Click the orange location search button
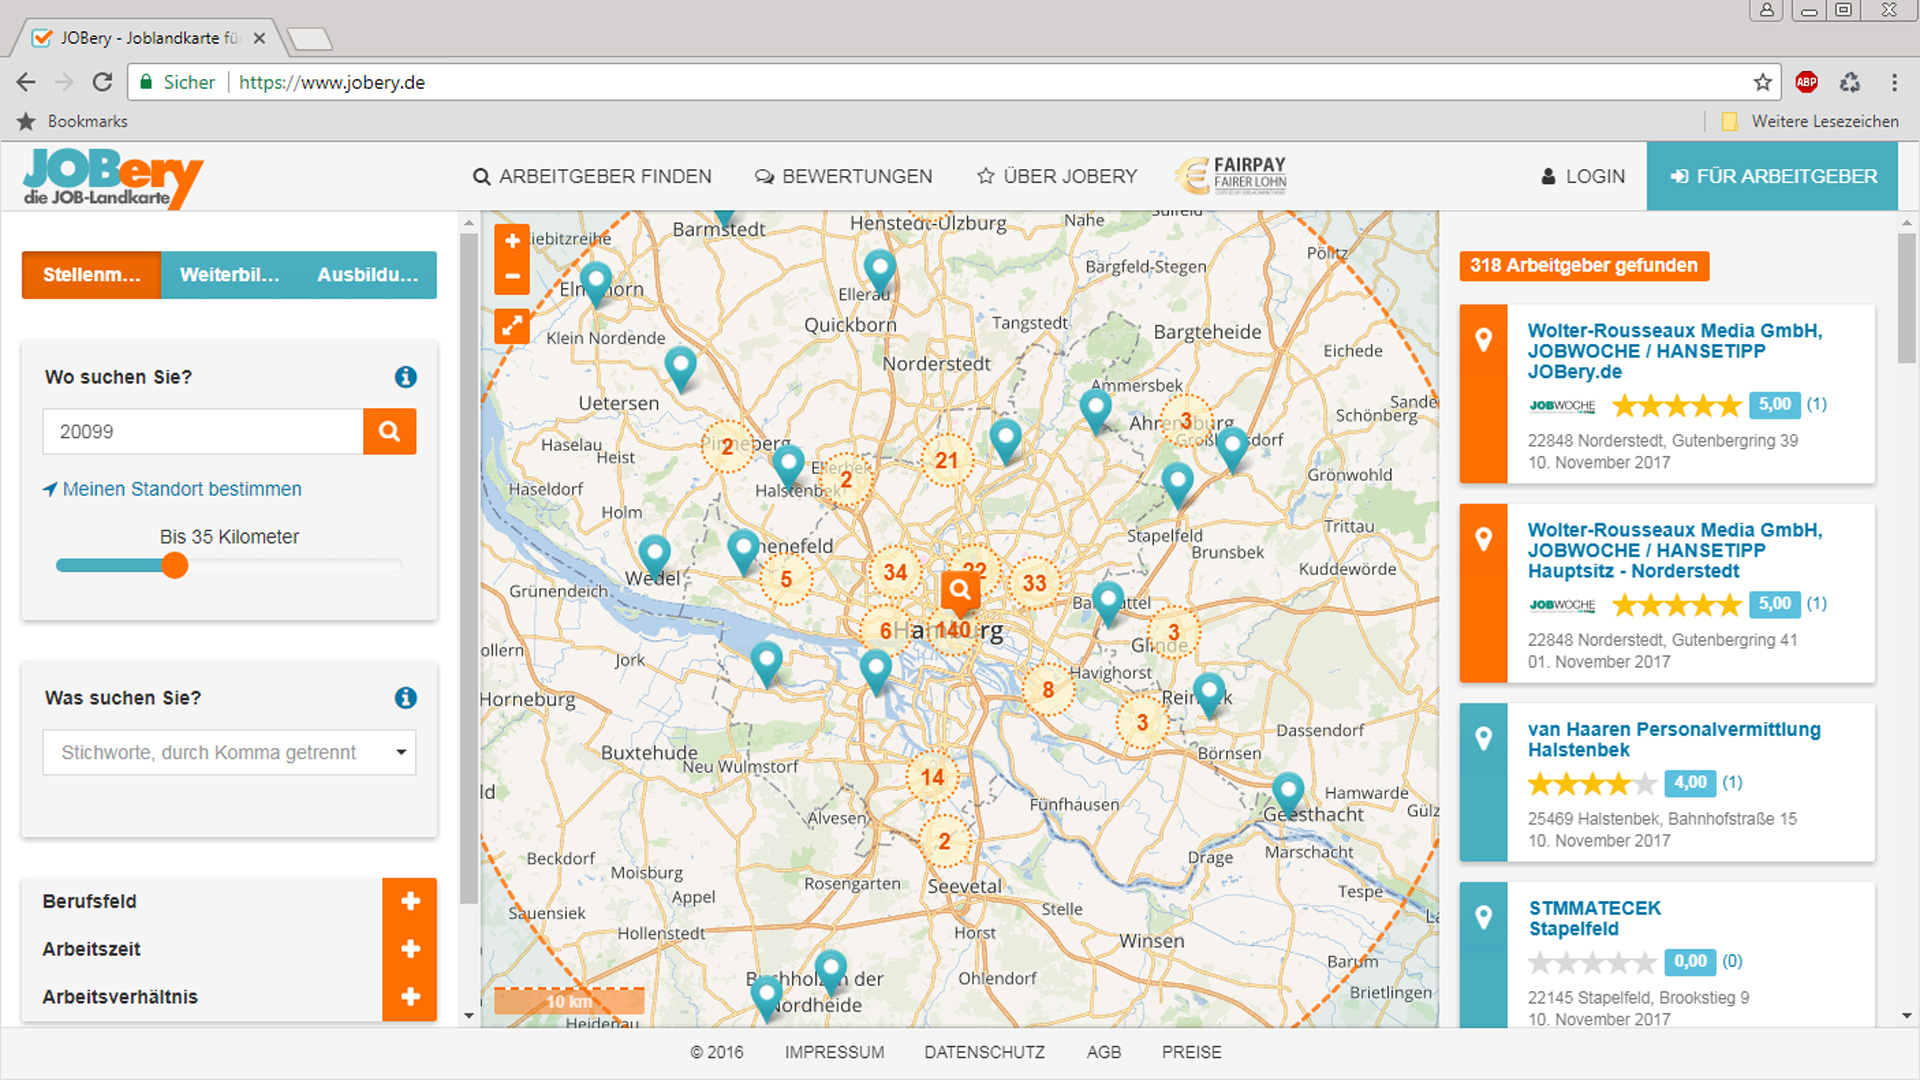The image size is (1920, 1080). tap(390, 432)
